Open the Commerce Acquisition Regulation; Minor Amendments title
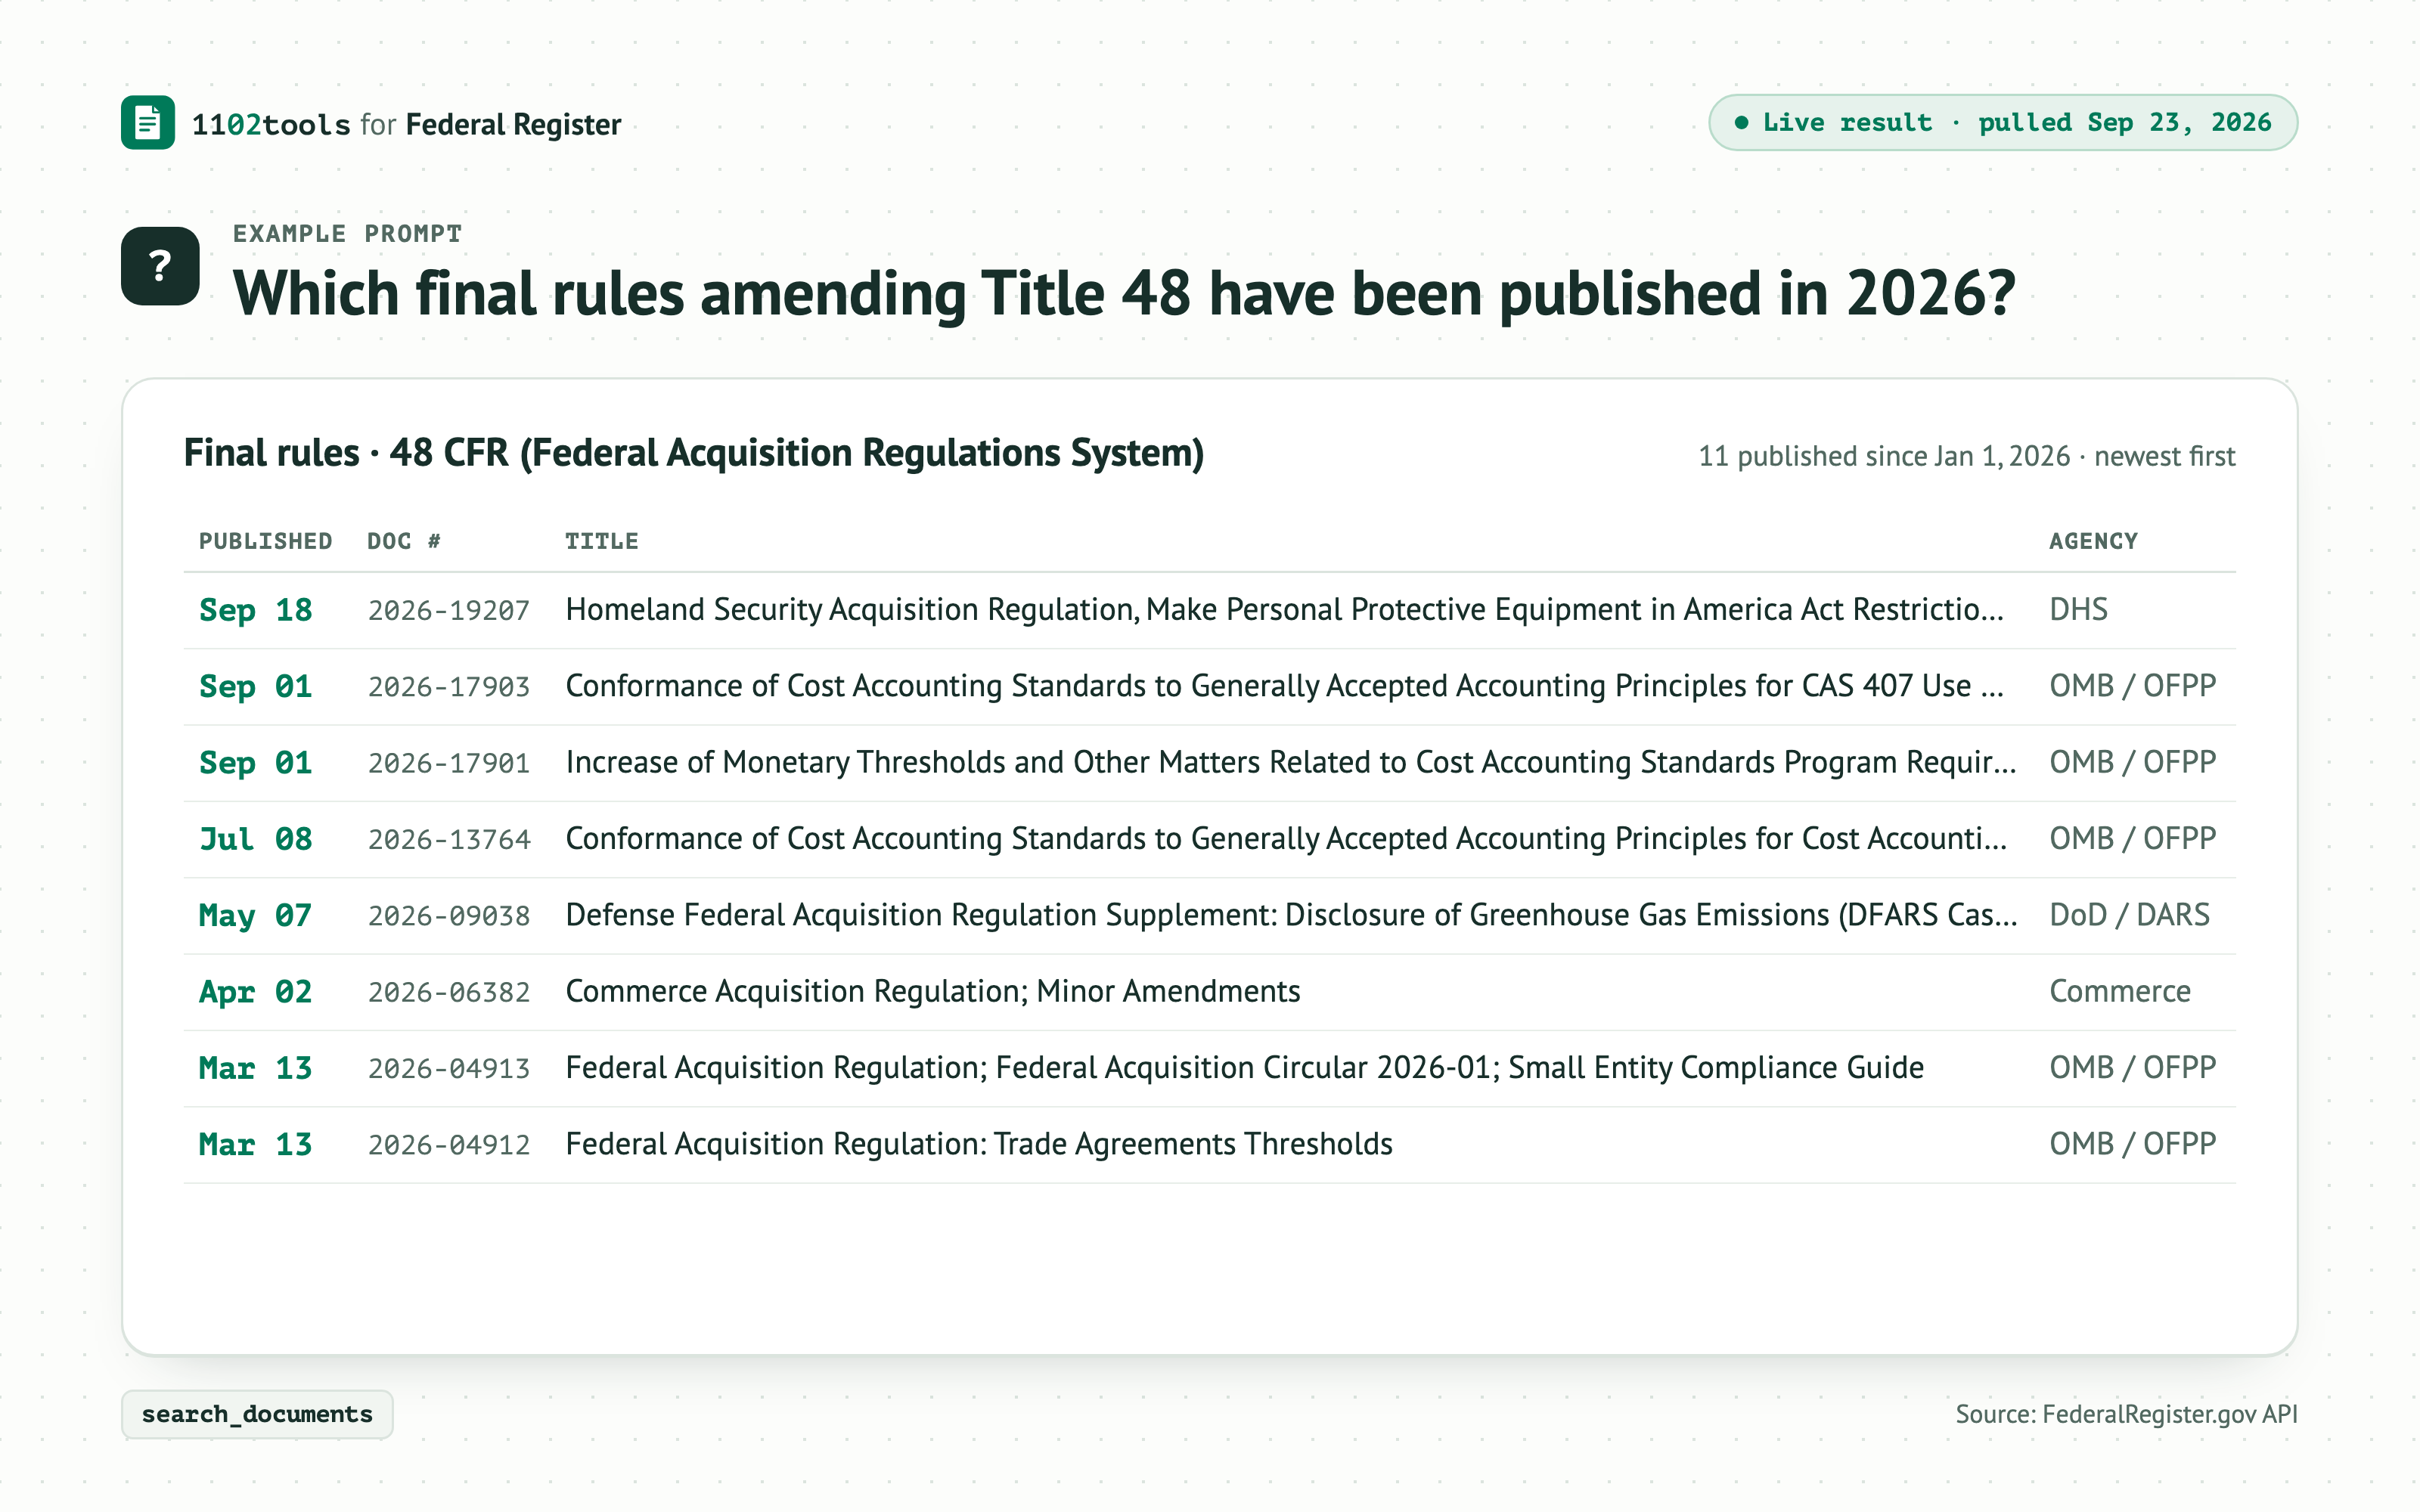The height and width of the screenshot is (1512, 2420). (x=933, y=991)
